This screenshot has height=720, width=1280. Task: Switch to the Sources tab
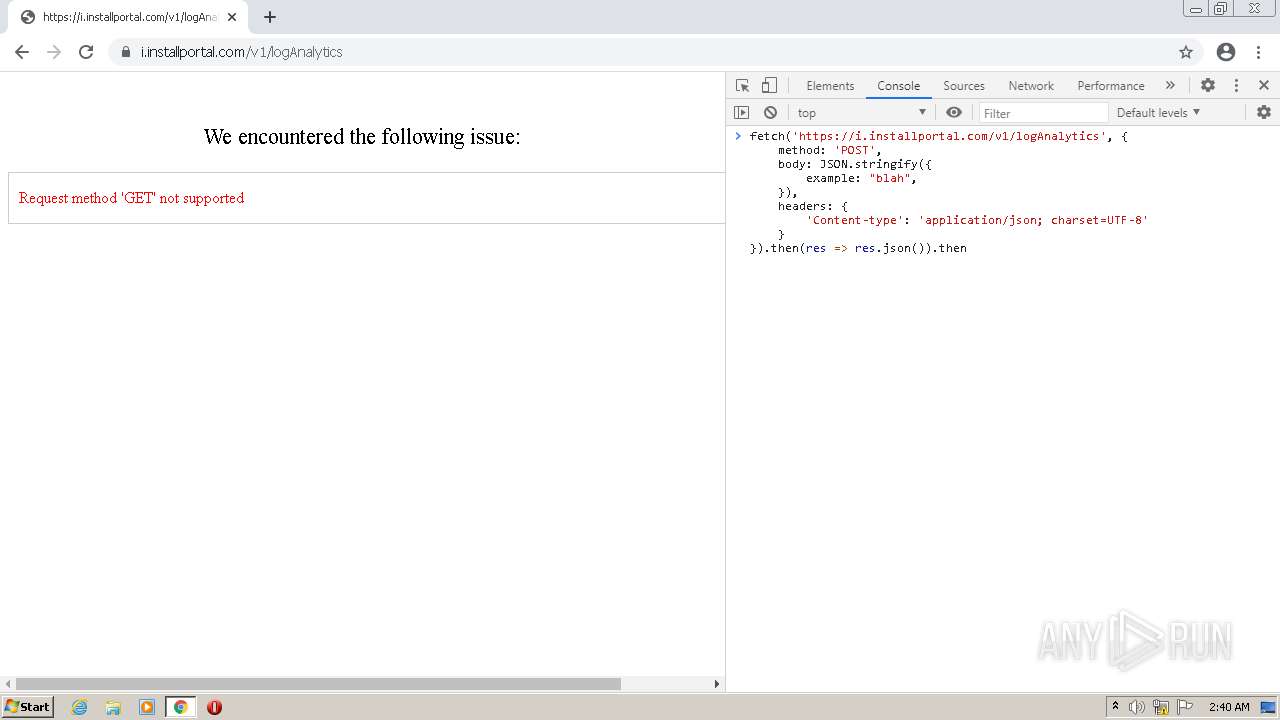click(x=964, y=86)
